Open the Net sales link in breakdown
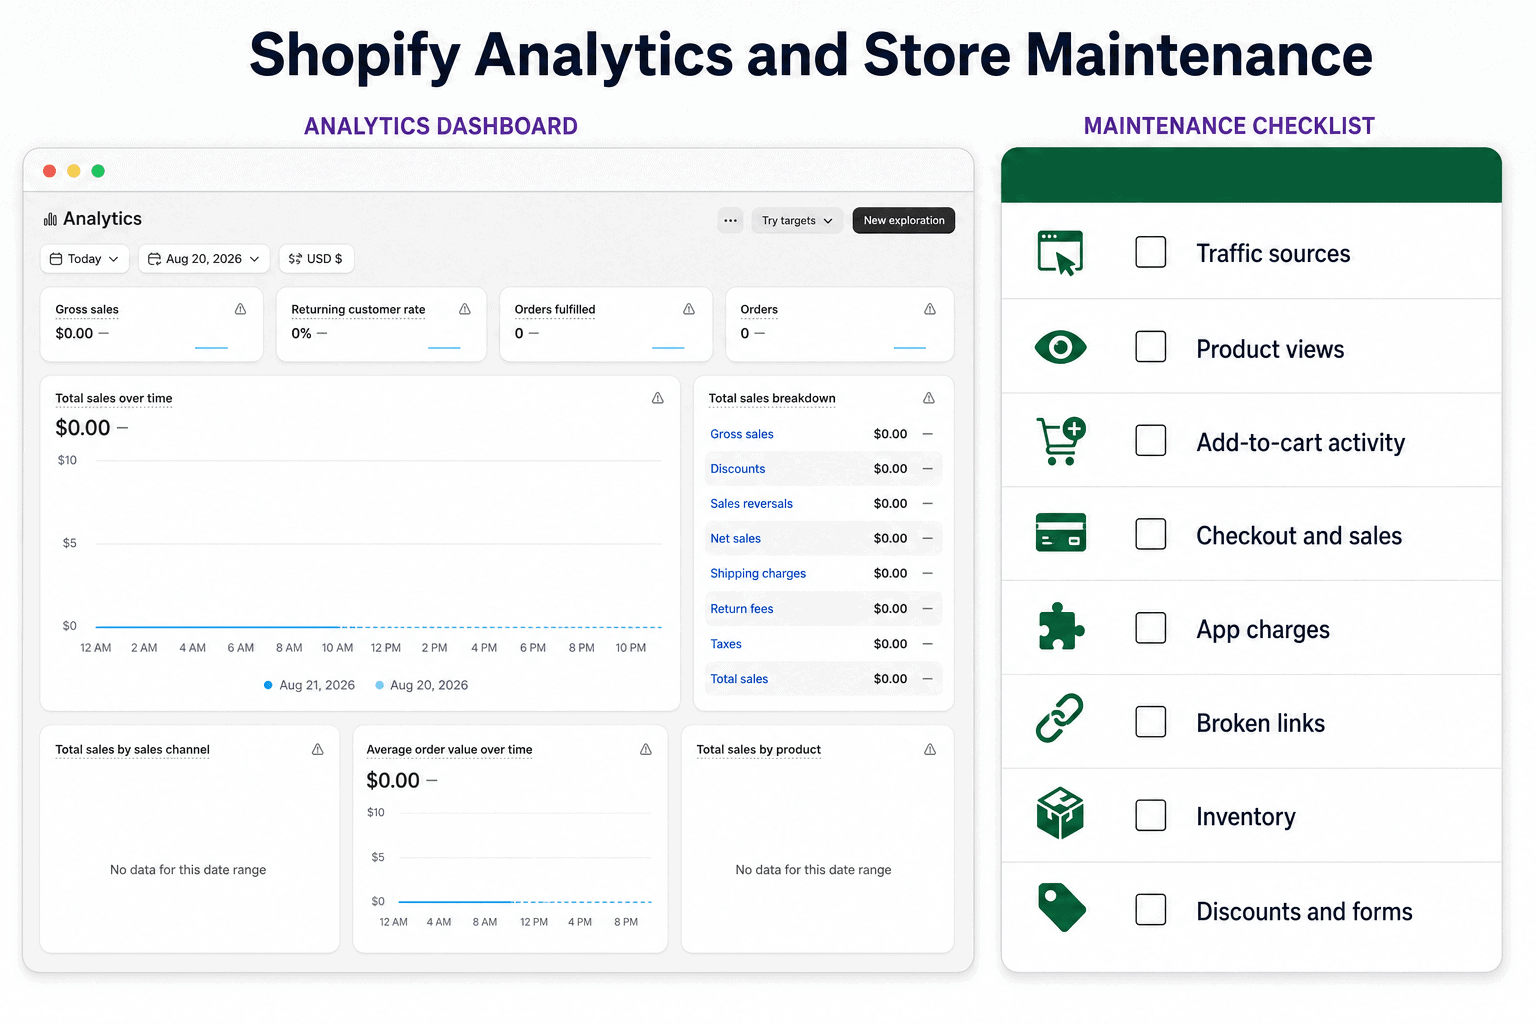The width and height of the screenshot is (1536, 1024). click(735, 539)
